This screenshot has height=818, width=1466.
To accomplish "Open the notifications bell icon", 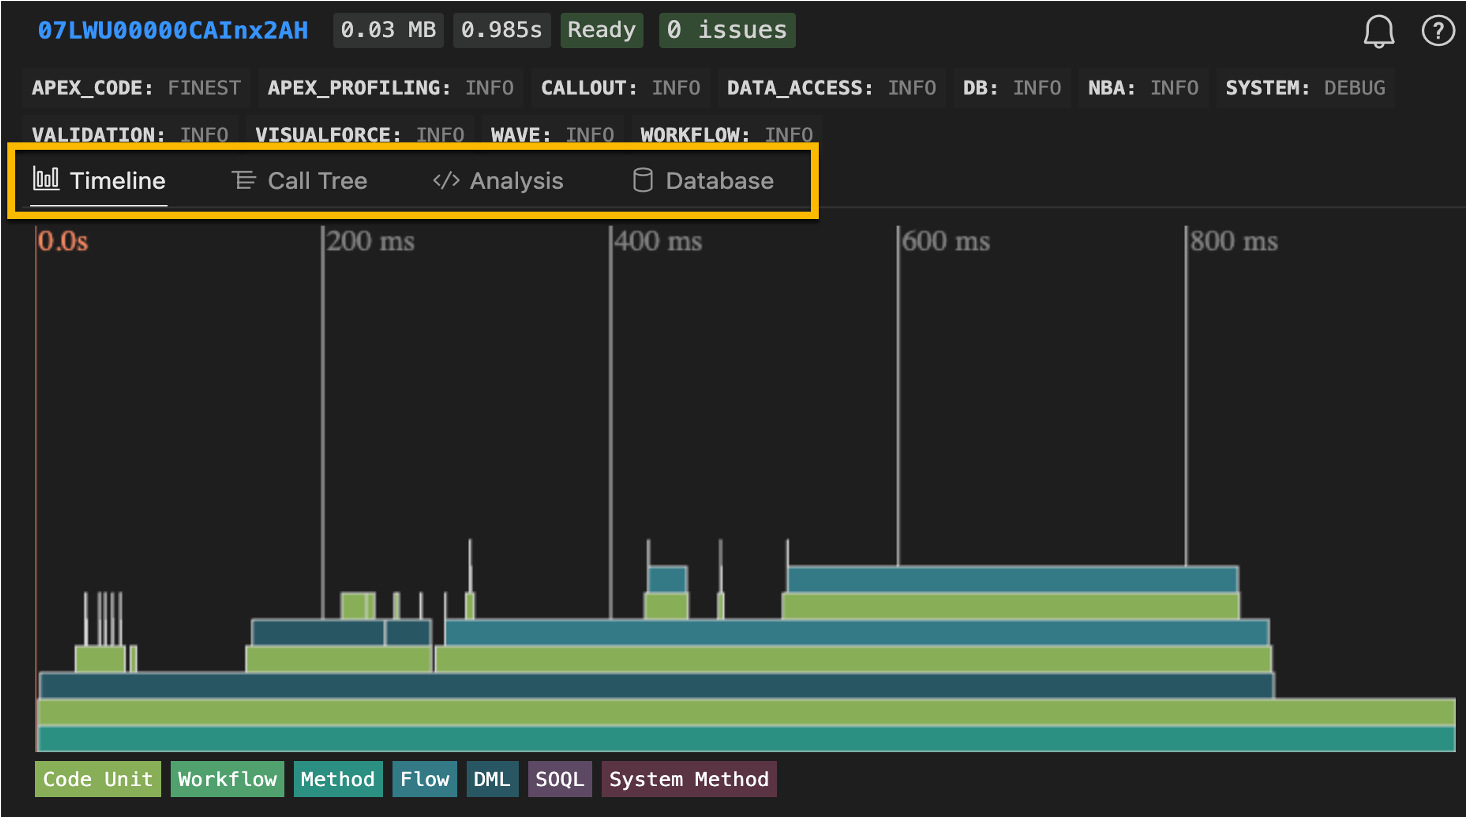I will point(1379,31).
